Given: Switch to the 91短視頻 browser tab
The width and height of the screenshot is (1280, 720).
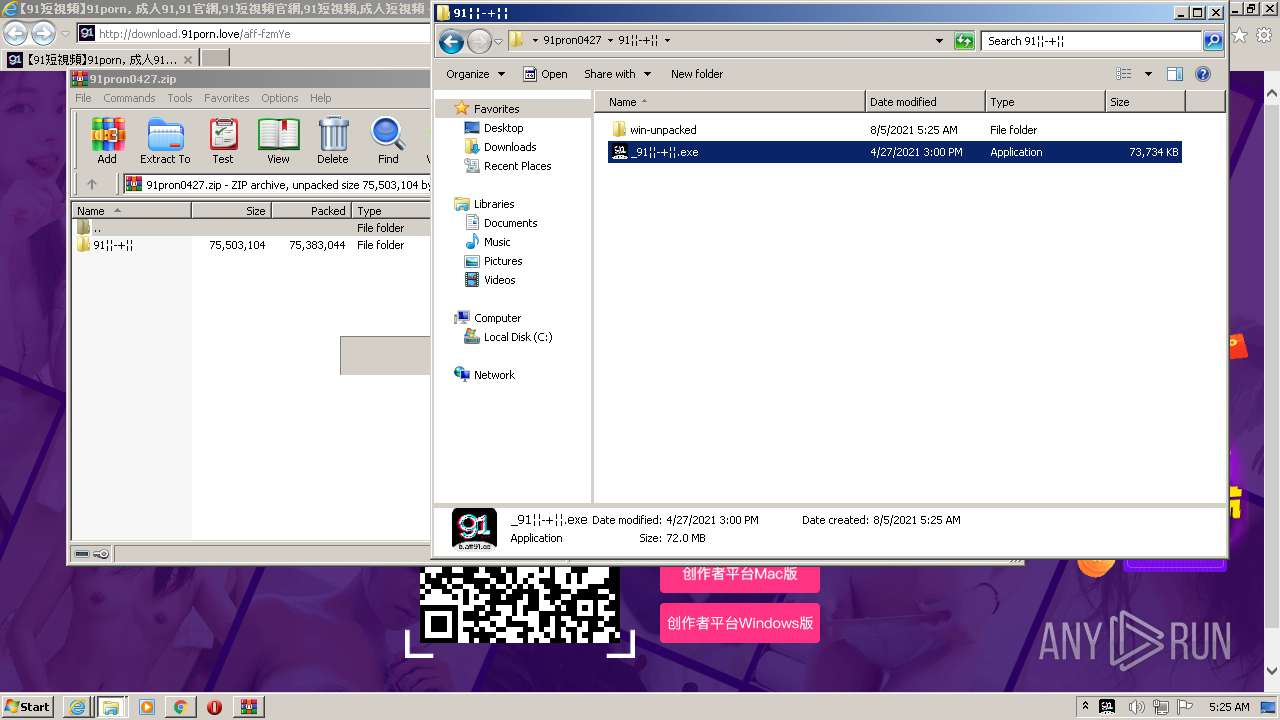Looking at the screenshot, I should pyautogui.click(x=98, y=60).
